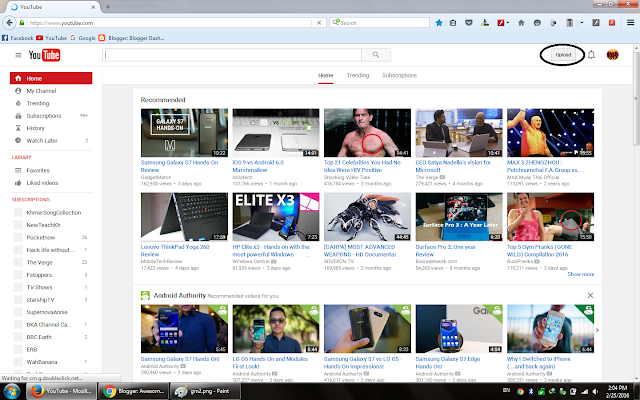Viewport: 640px width, 400px height.
Task: Open the account avatar menu
Action: pos(612,55)
